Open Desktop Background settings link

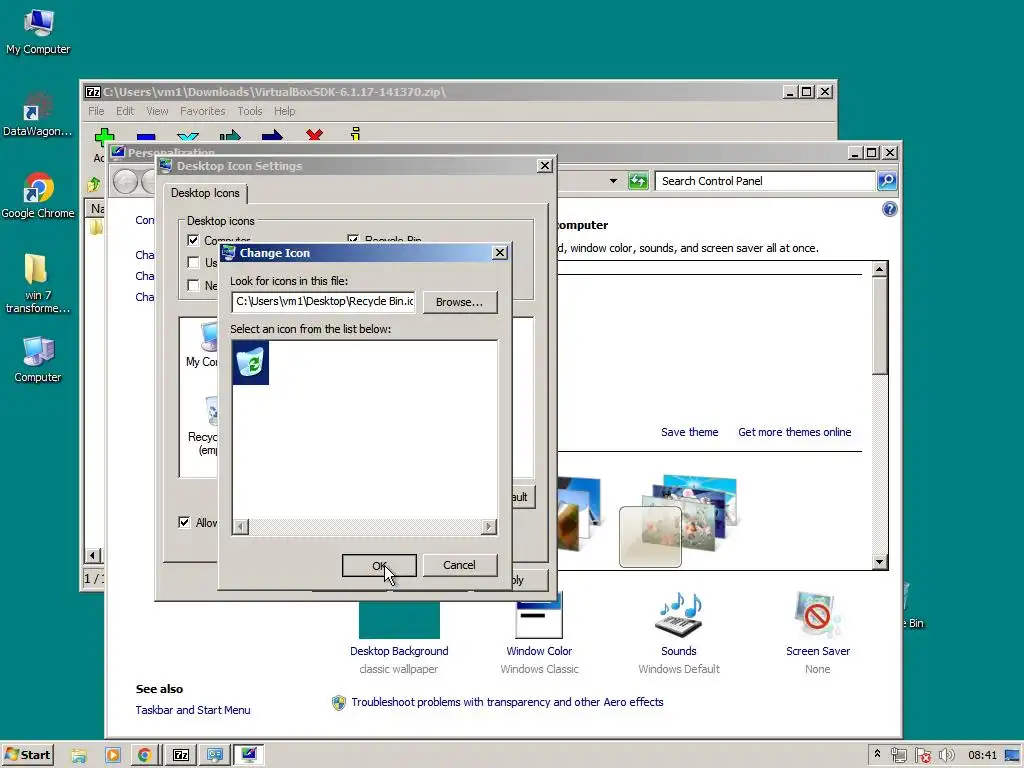[399, 651]
